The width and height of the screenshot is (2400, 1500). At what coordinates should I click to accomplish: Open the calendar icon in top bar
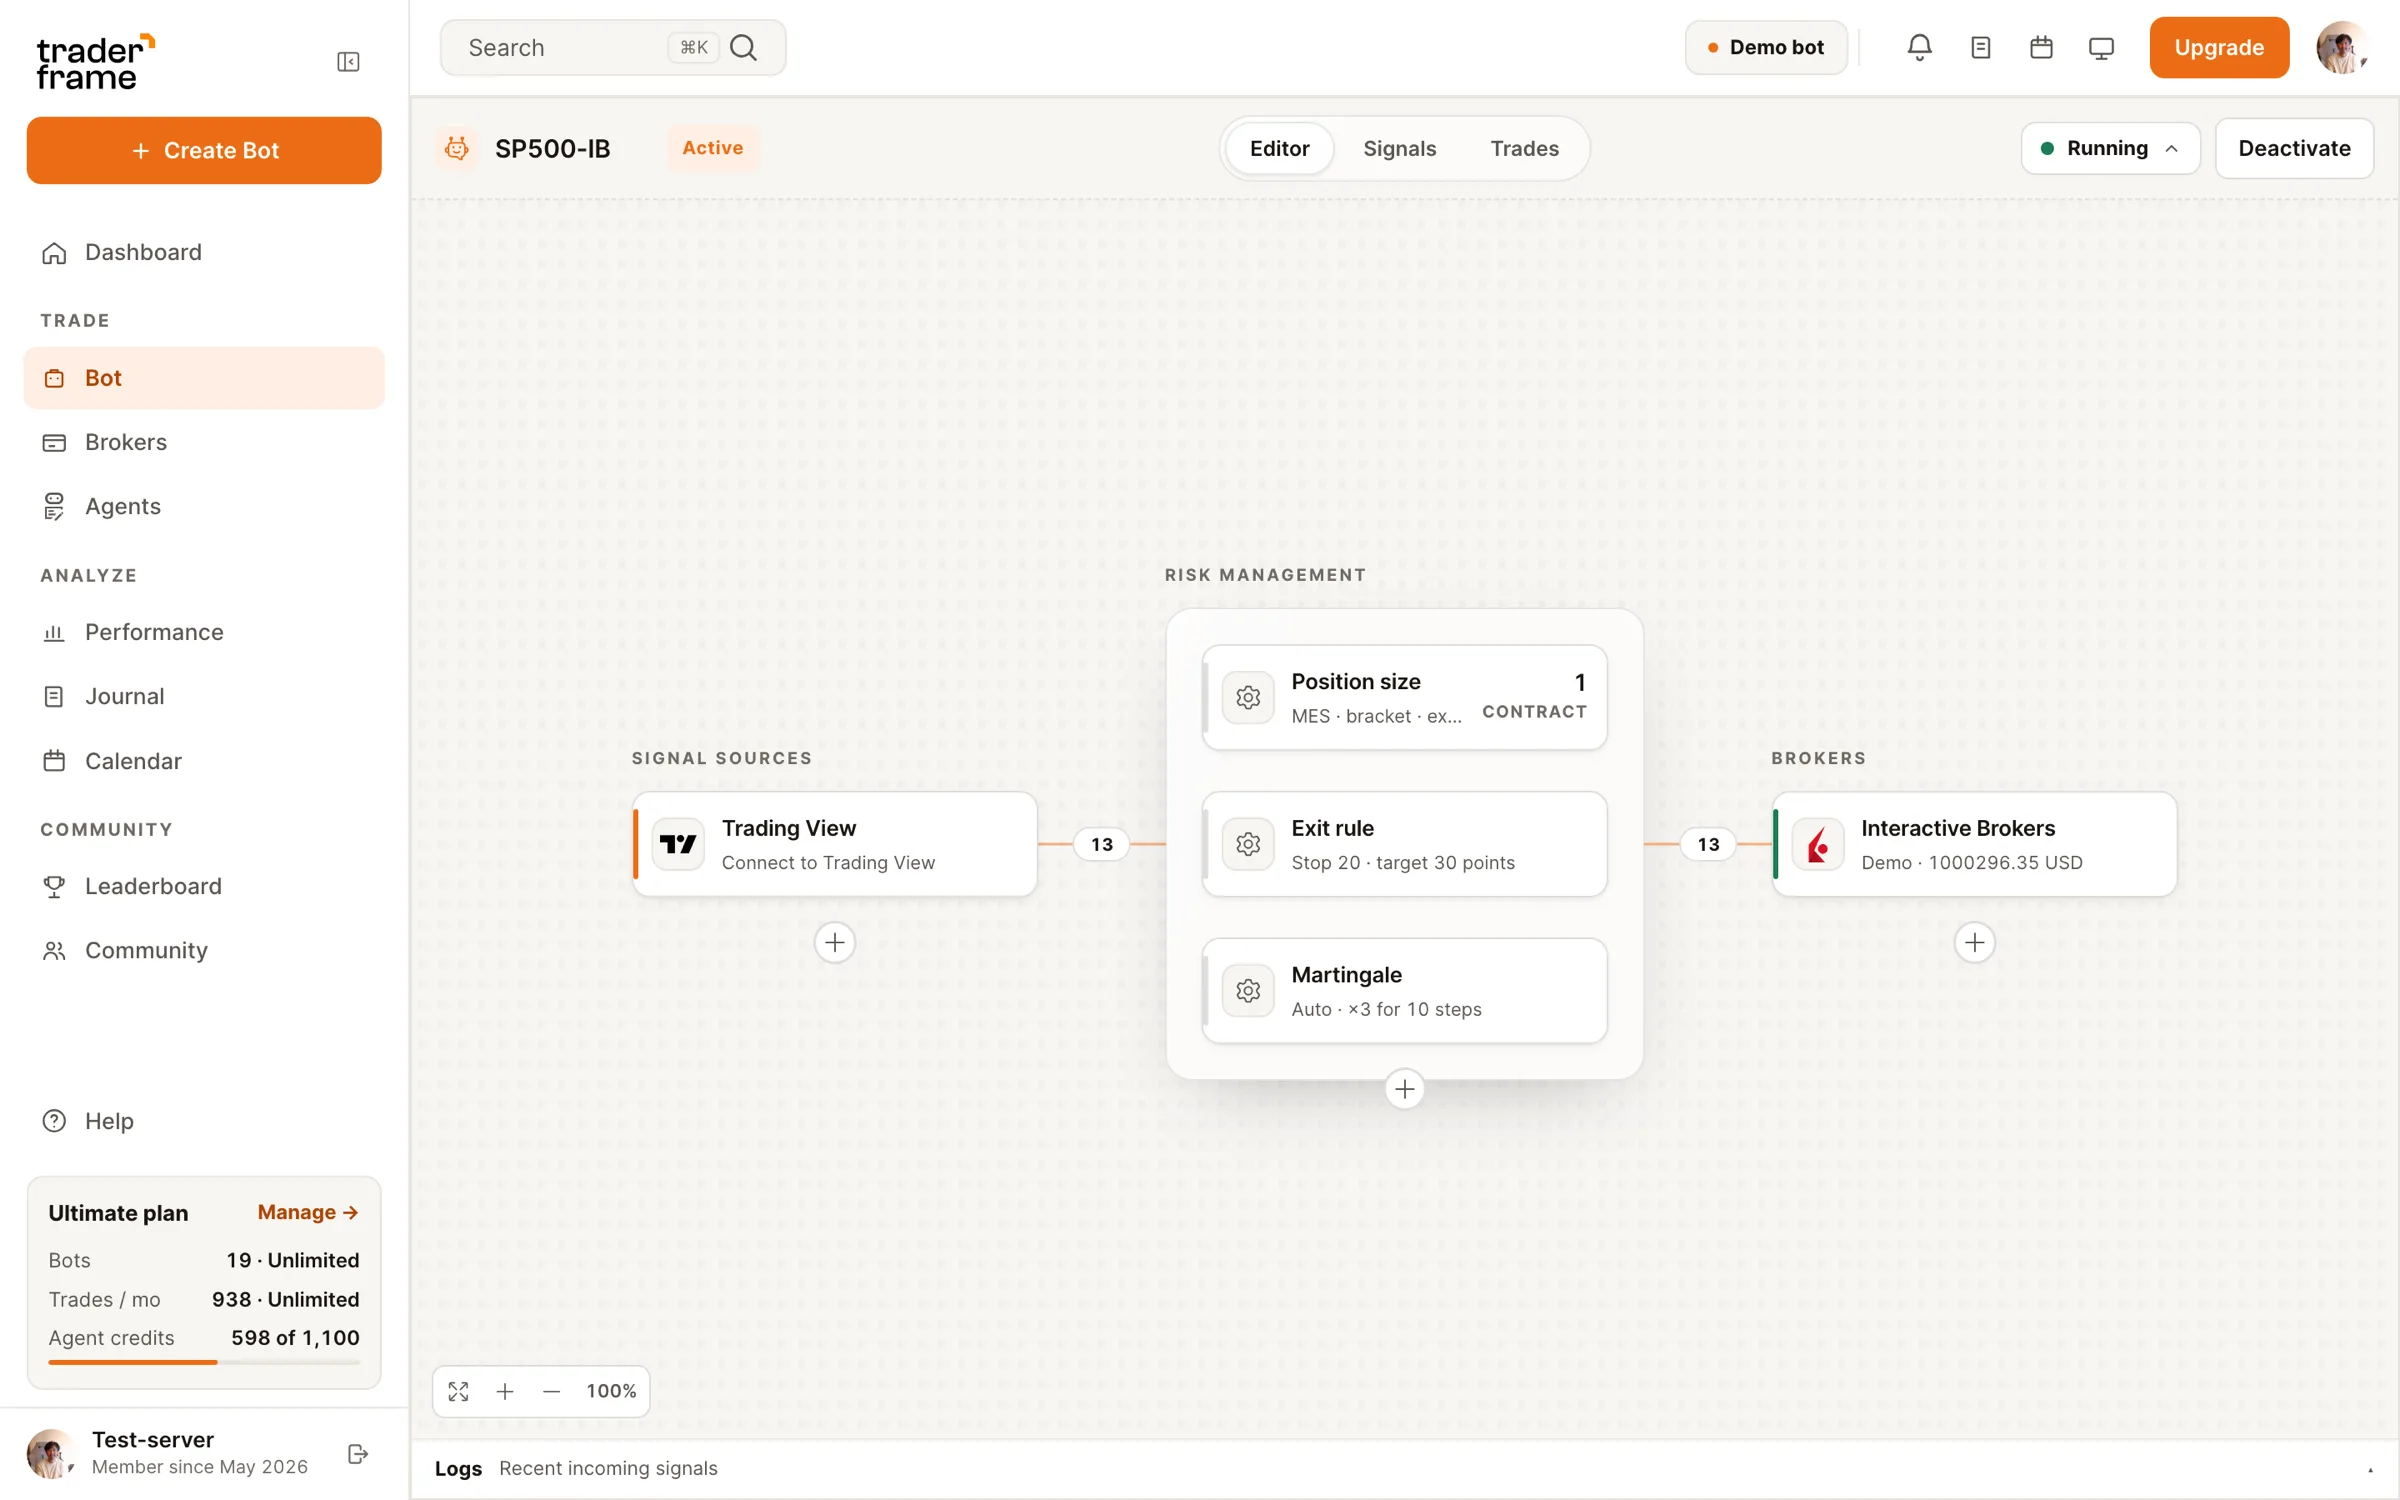coord(2041,47)
